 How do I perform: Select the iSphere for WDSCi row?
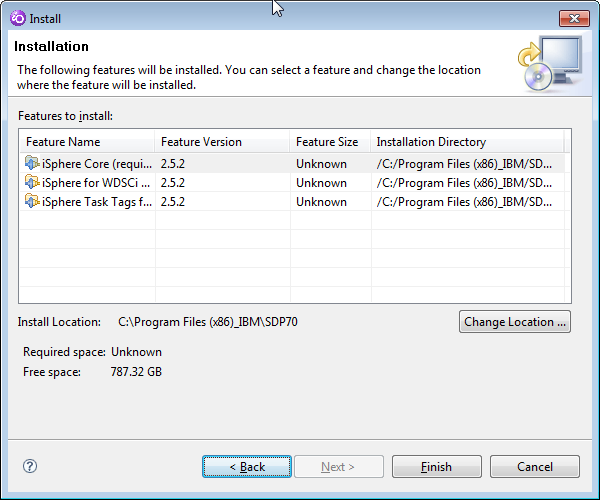click(x=292, y=182)
